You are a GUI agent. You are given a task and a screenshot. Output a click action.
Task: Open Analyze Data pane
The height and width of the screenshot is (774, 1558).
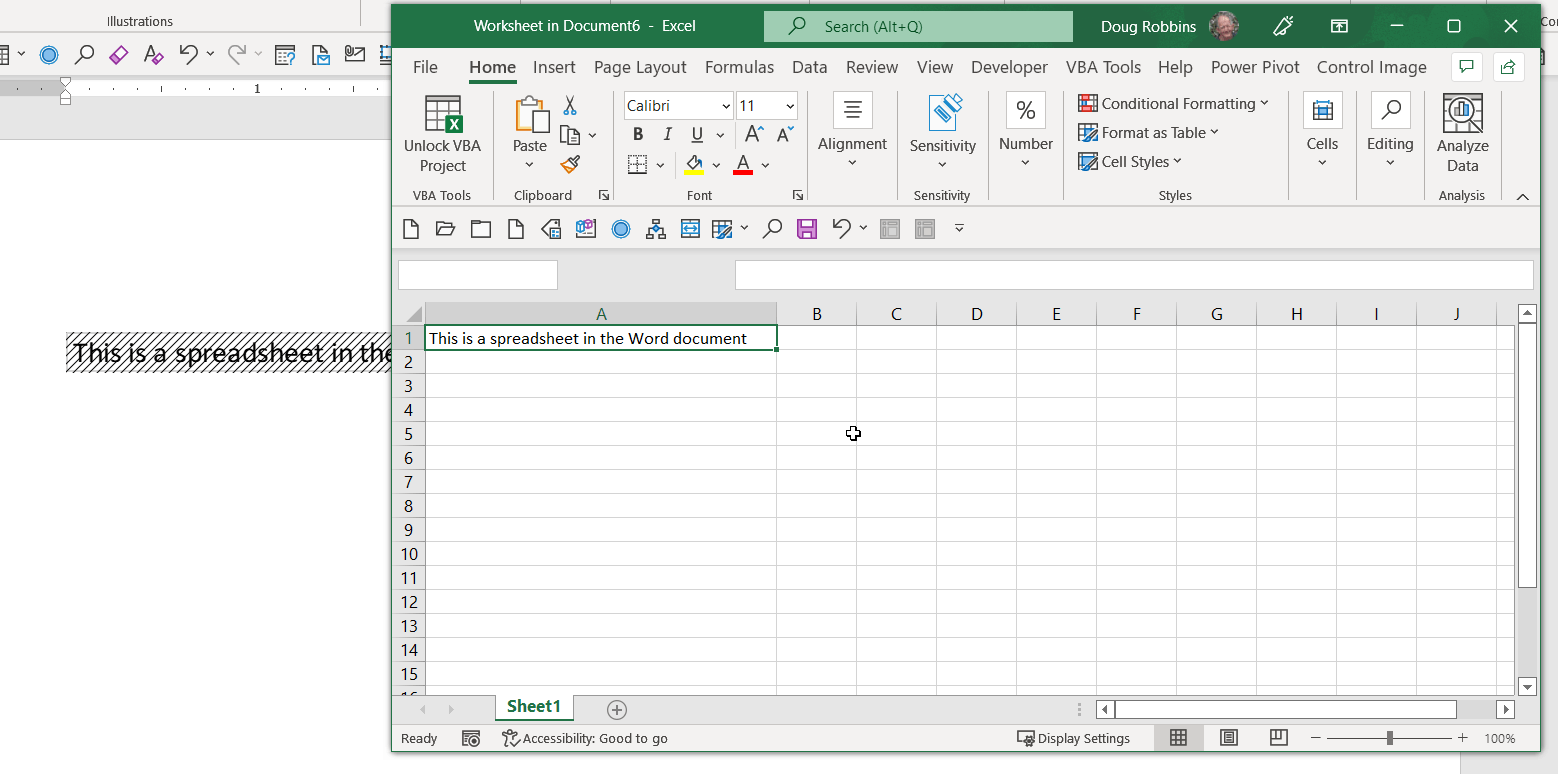pos(1462,135)
